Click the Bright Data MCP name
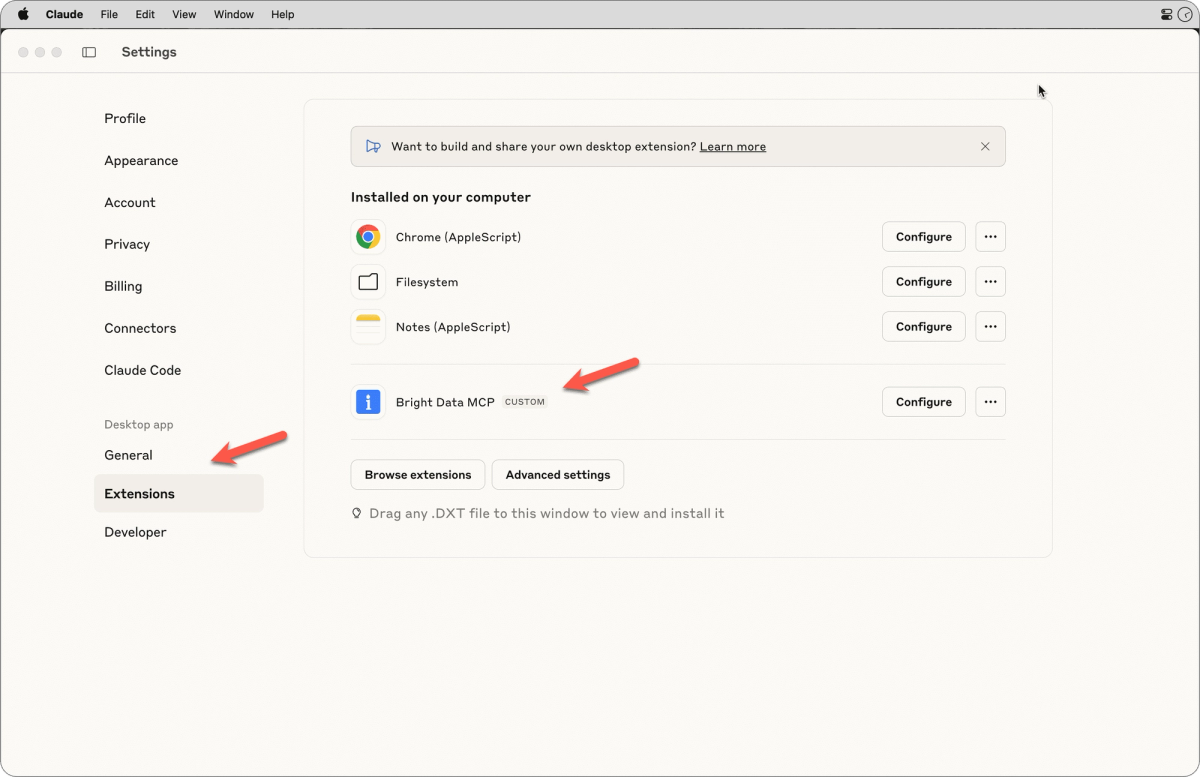1200x777 pixels. [x=445, y=402]
